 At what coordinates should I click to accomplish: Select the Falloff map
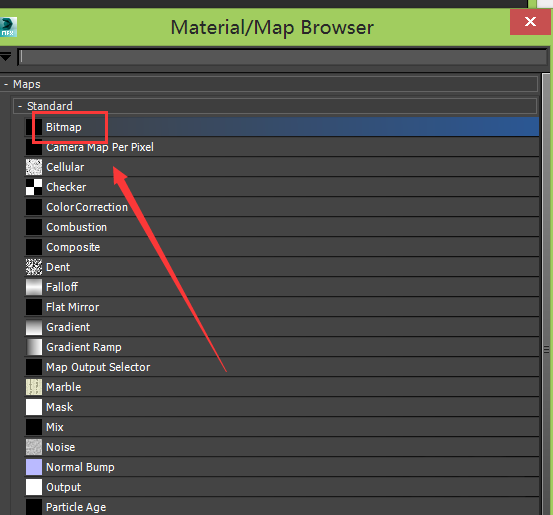(282, 287)
